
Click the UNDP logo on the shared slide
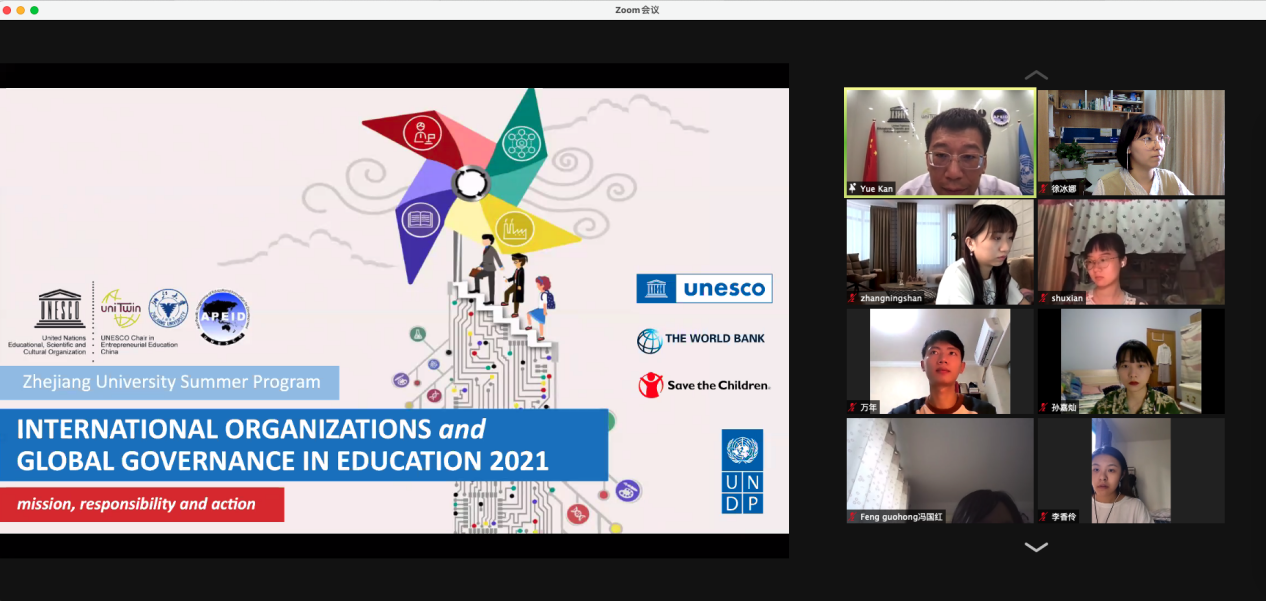pyautogui.click(x=742, y=472)
